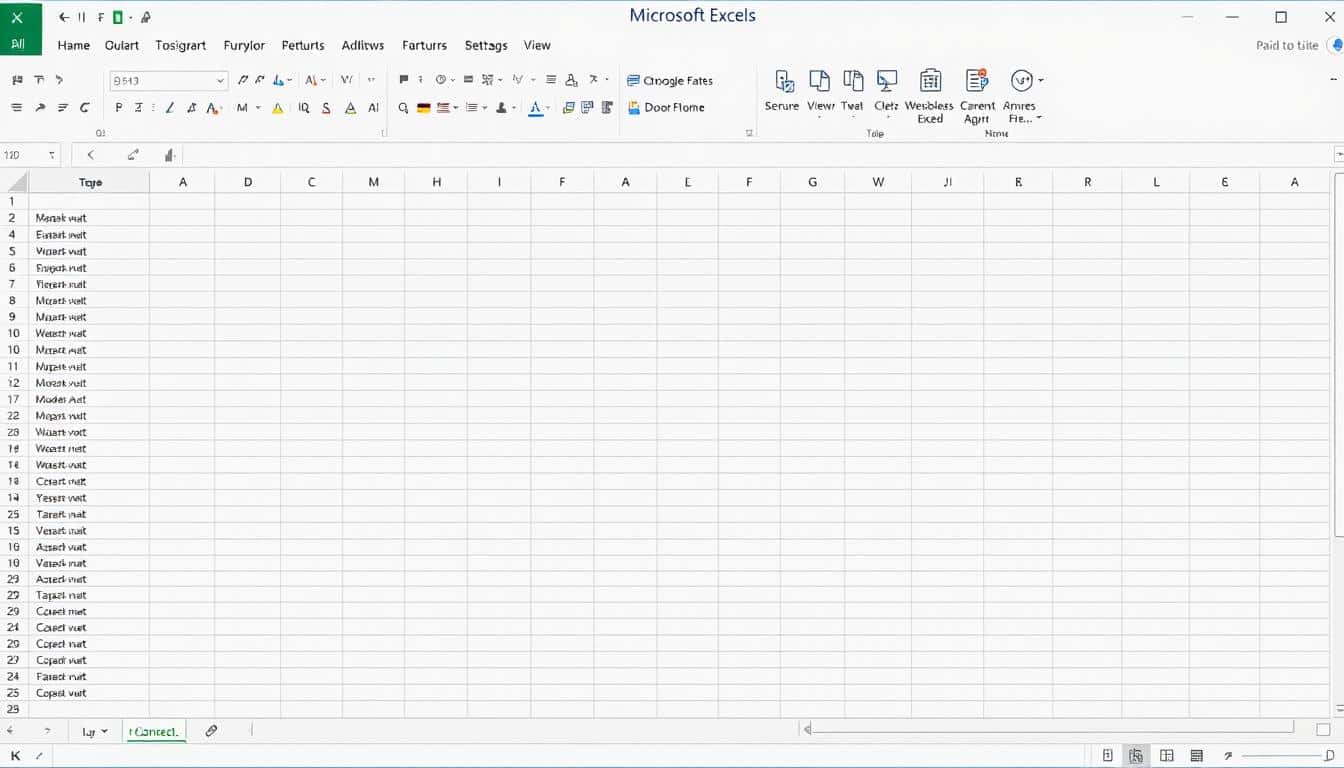1344x768 pixels.
Task: Open the Settags tab
Action: tap(486, 45)
